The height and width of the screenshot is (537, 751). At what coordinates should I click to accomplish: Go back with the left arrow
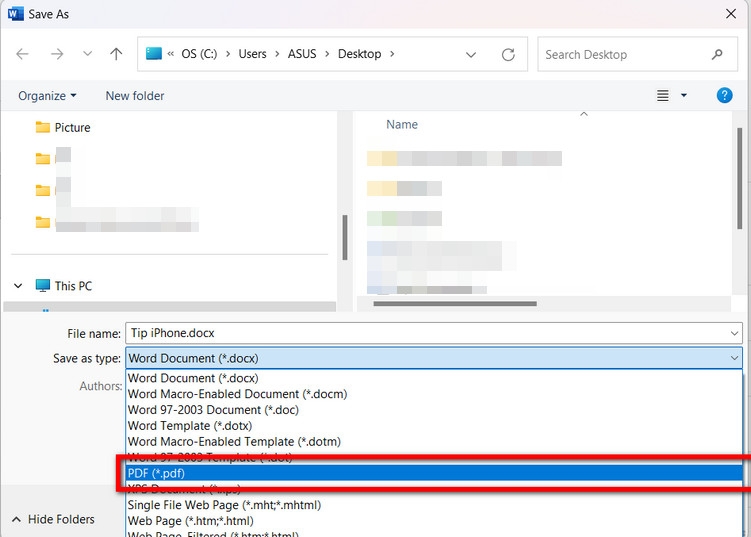[22, 54]
